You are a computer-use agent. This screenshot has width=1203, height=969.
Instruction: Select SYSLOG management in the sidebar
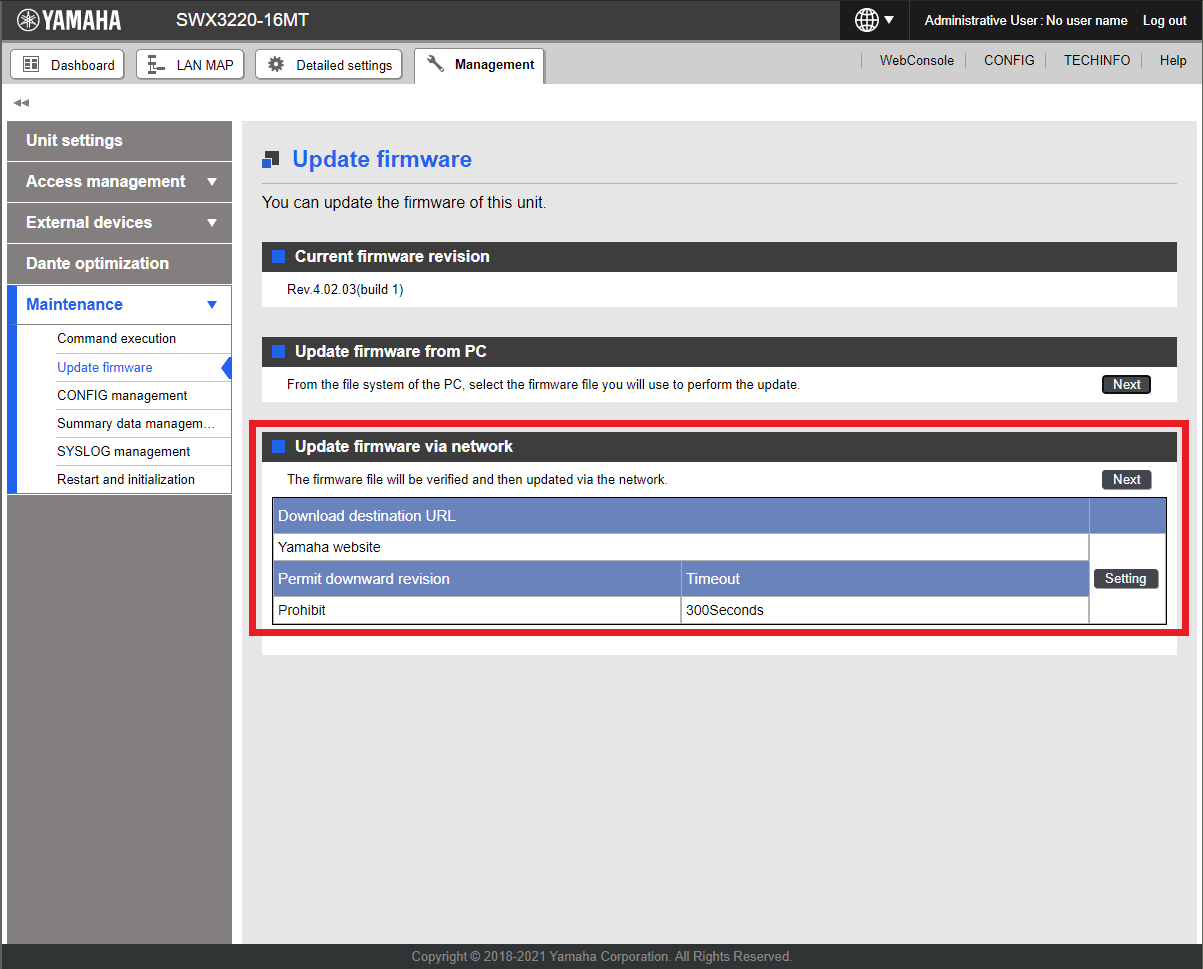tap(123, 451)
